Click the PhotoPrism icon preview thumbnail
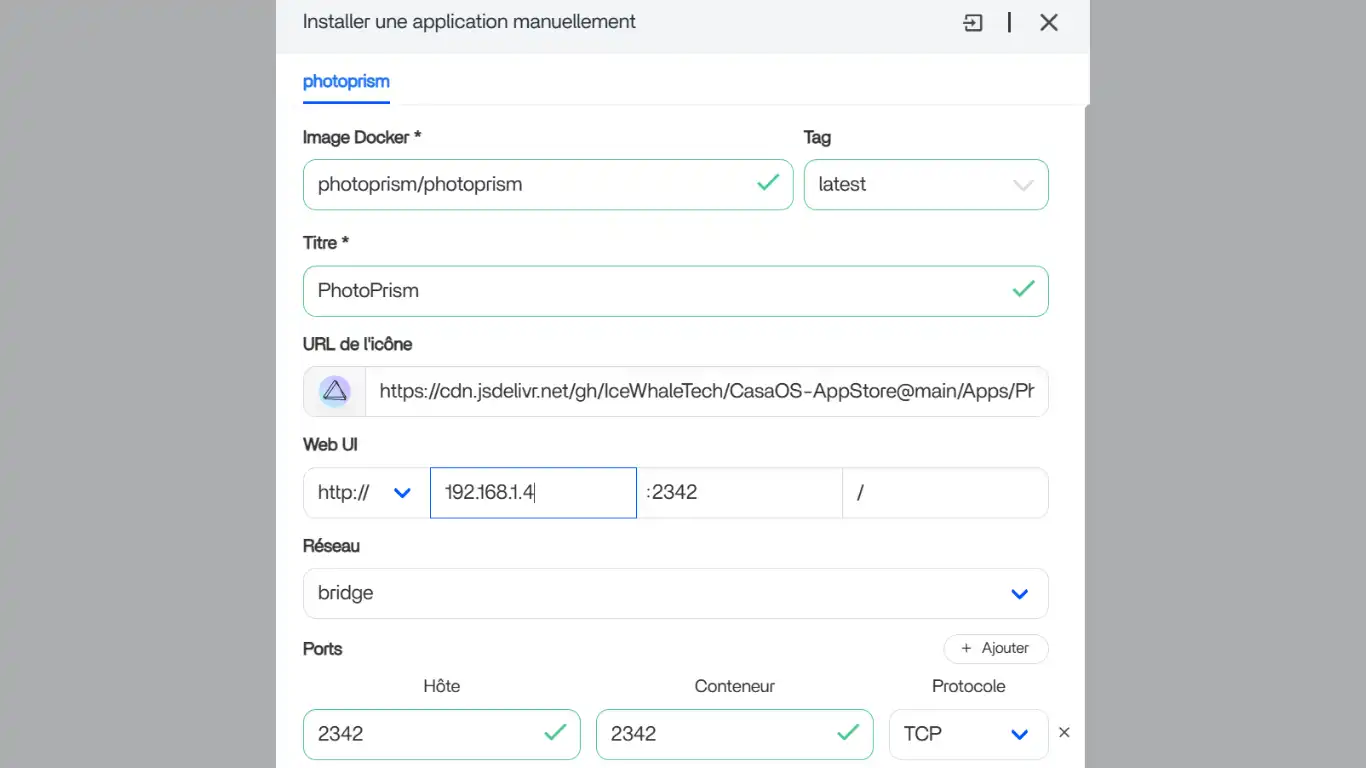 click(x=333, y=391)
